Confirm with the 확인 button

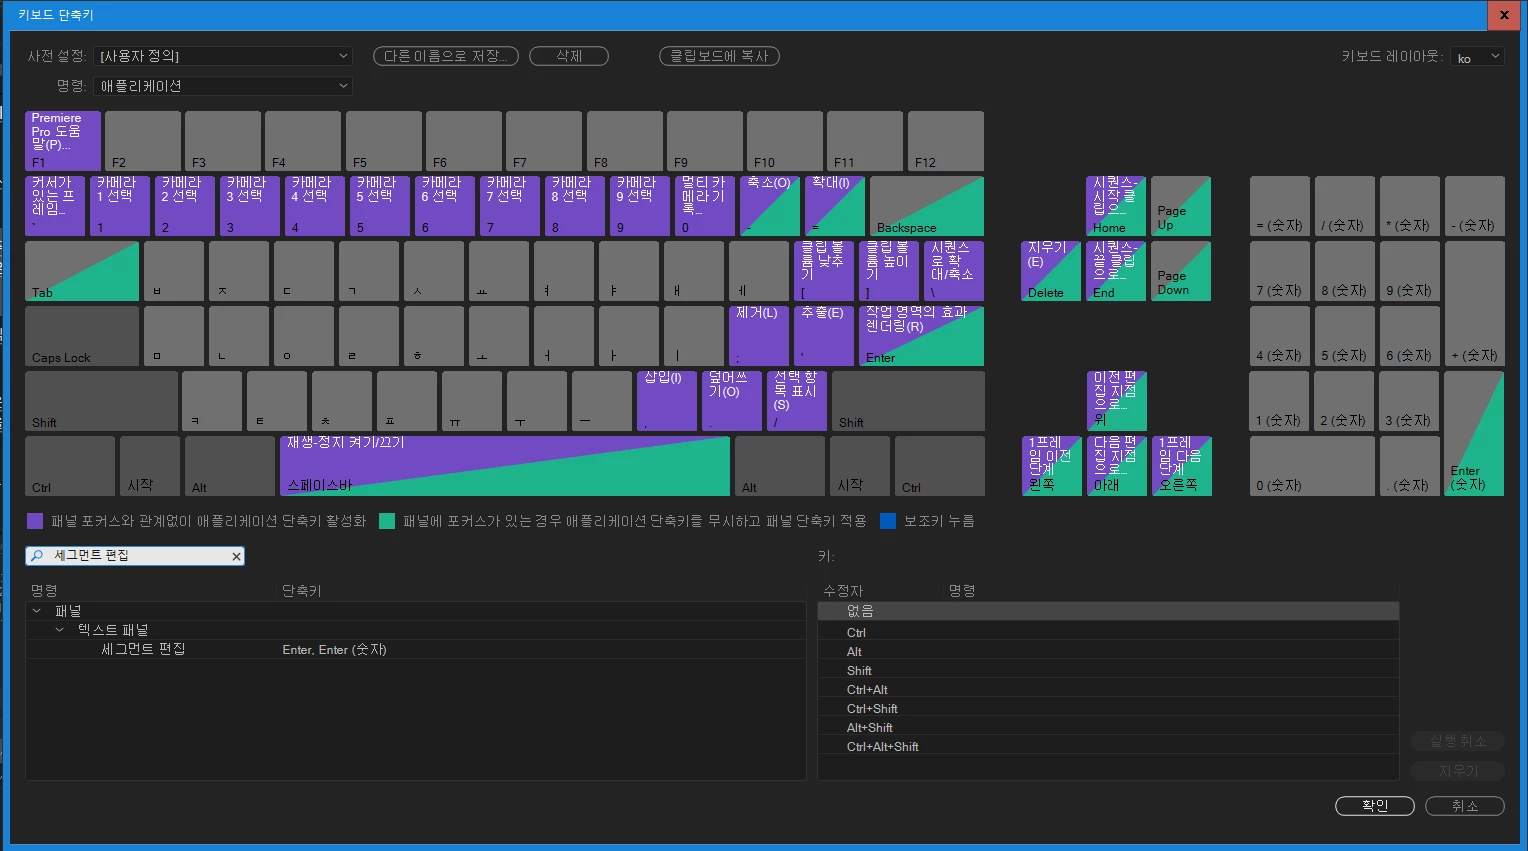1375,806
